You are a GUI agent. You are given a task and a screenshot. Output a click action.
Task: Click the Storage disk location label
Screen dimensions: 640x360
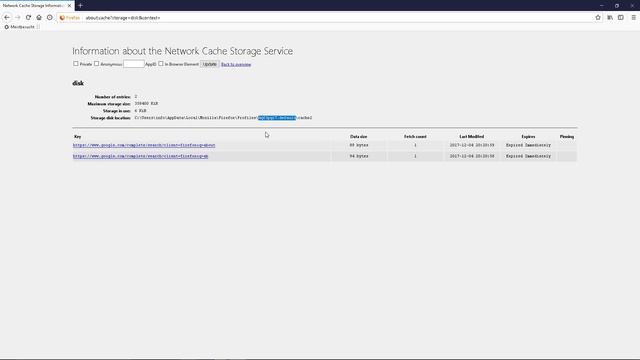coord(111,118)
